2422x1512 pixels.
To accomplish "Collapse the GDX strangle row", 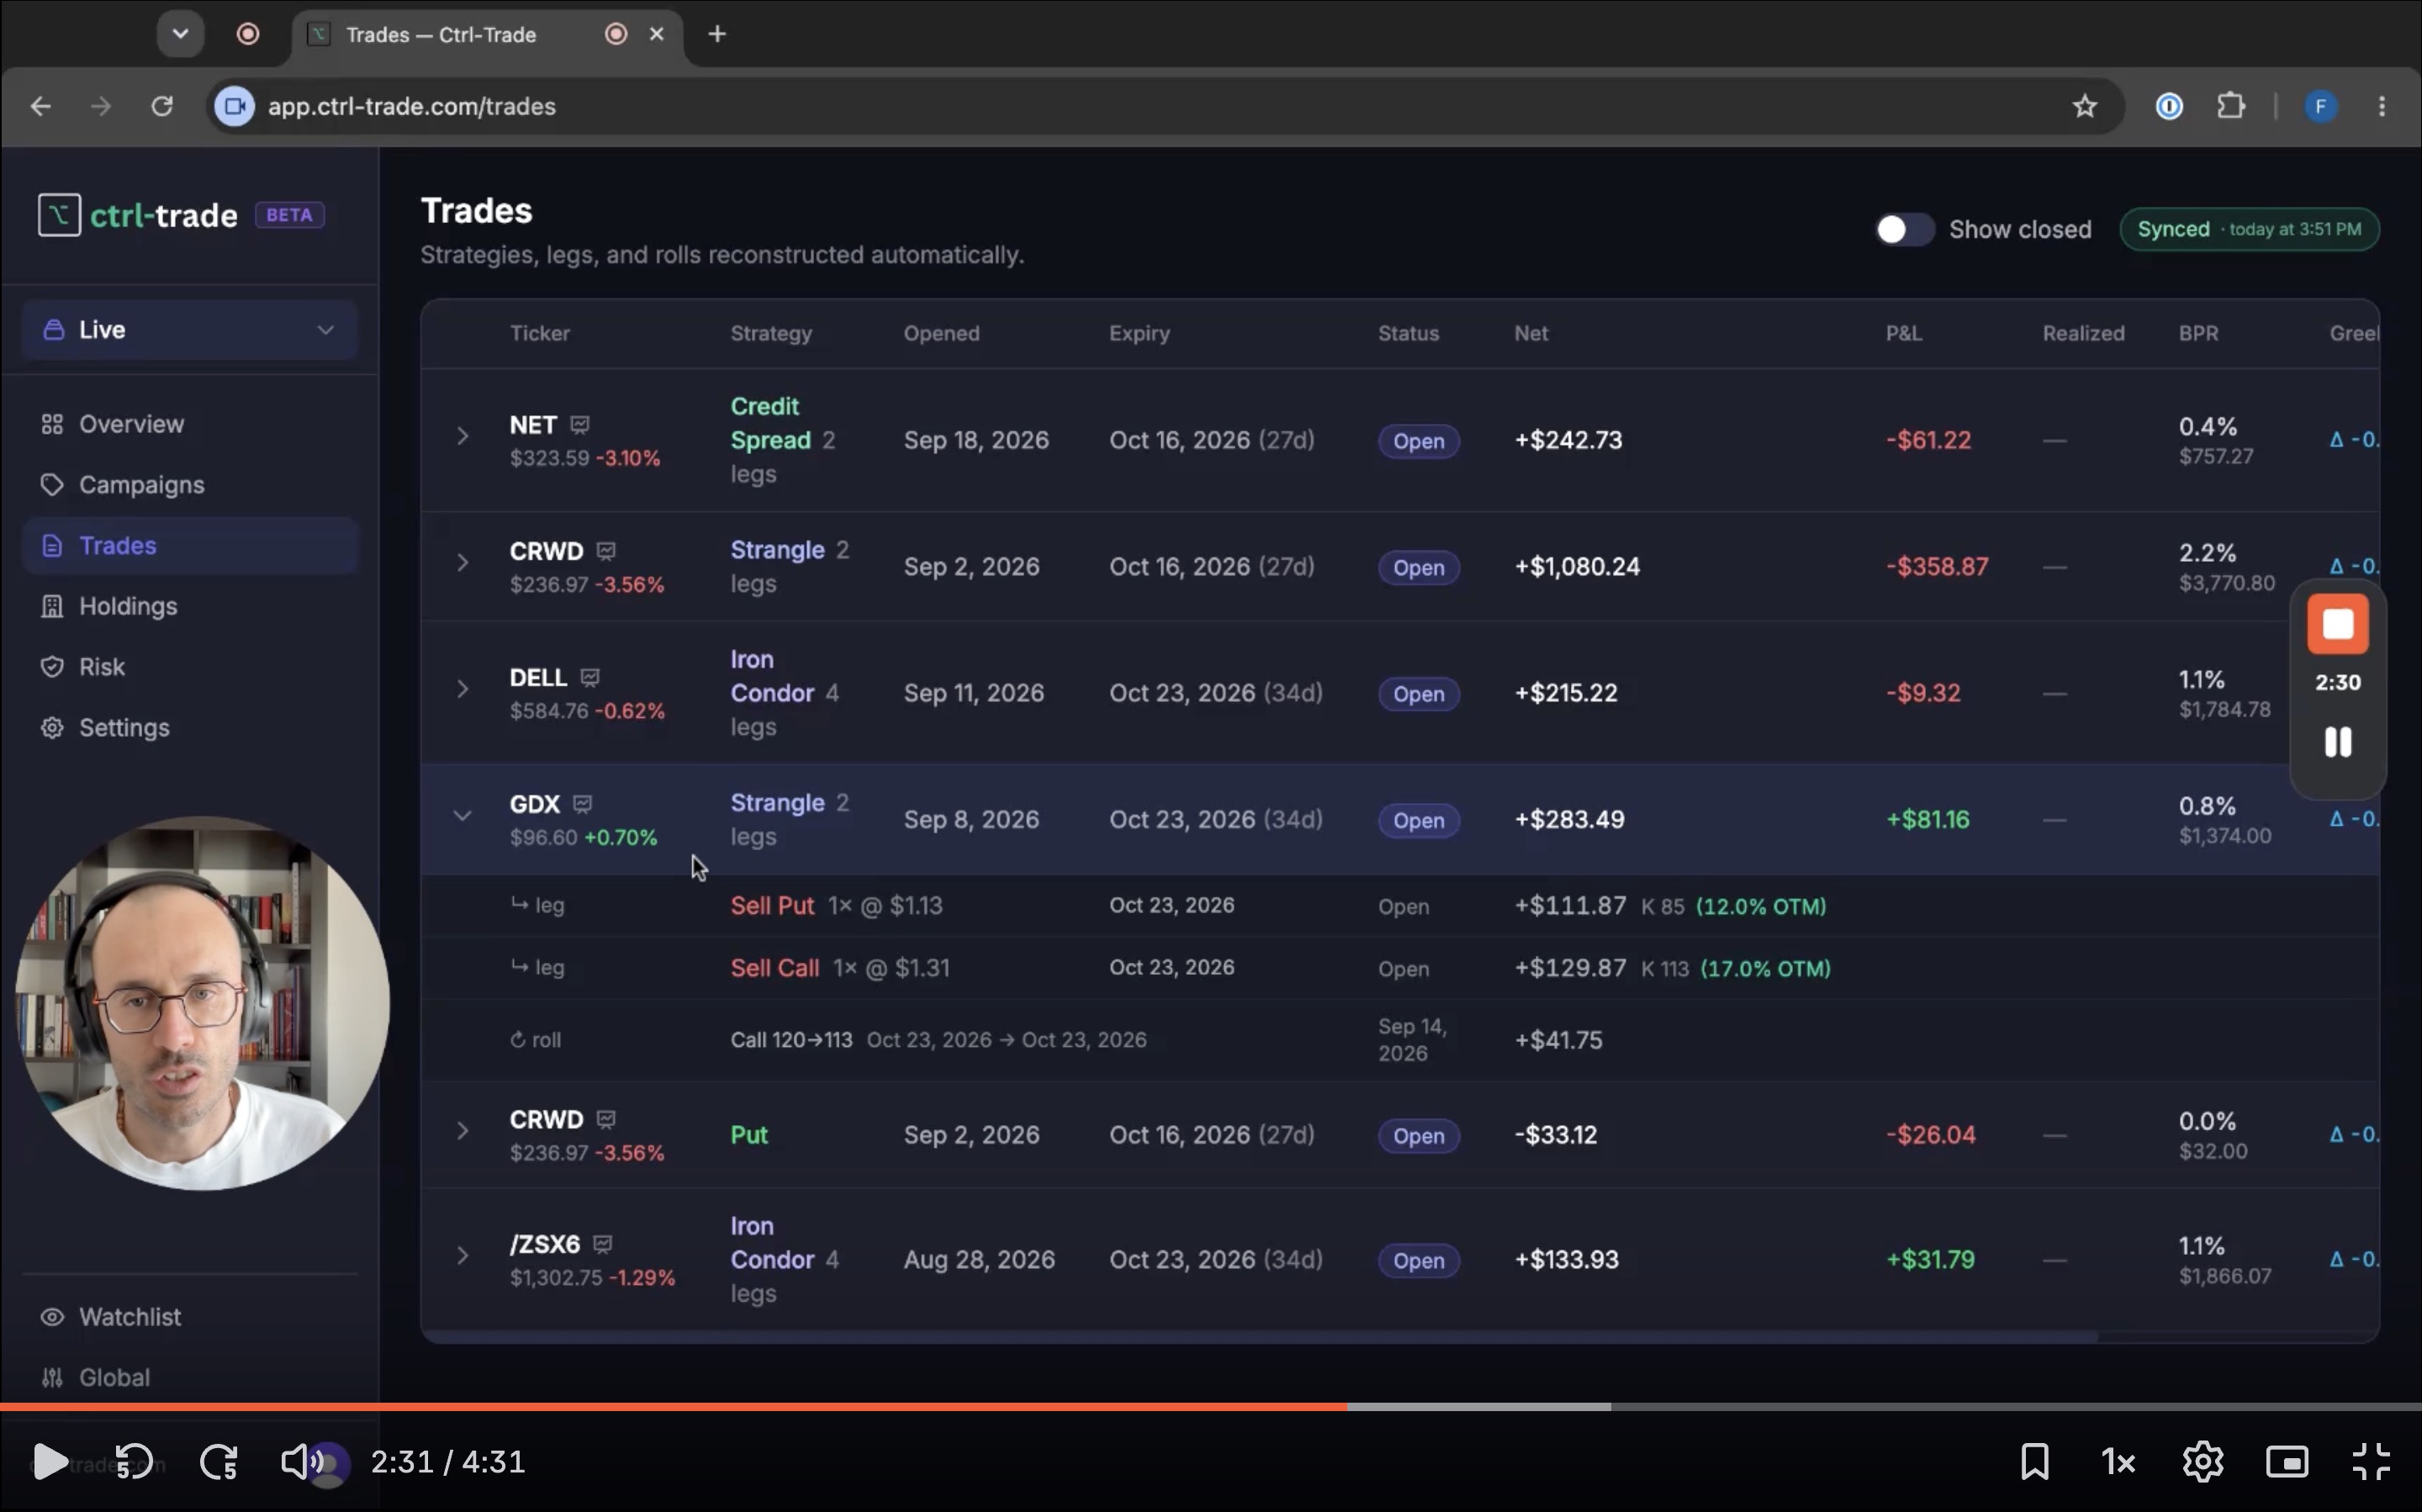I will tap(462, 816).
